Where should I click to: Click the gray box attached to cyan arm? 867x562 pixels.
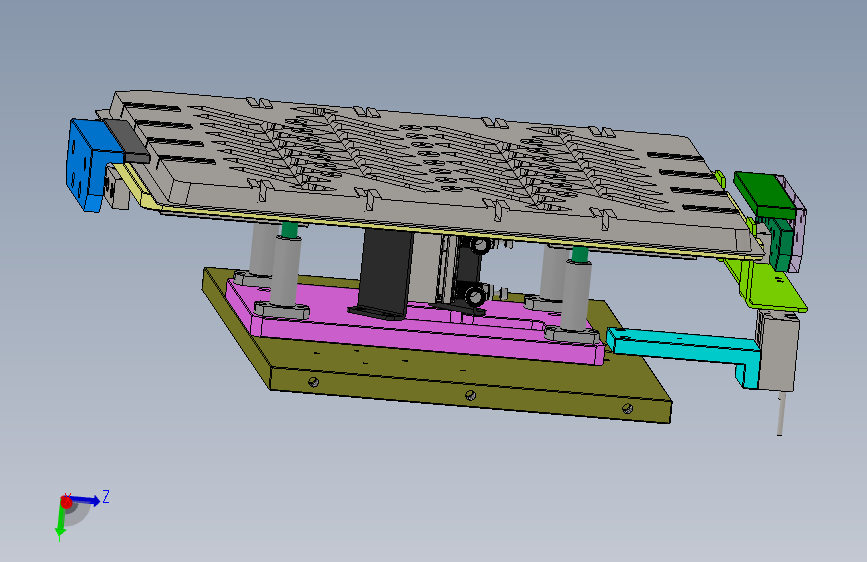pyautogui.click(x=780, y=351)
